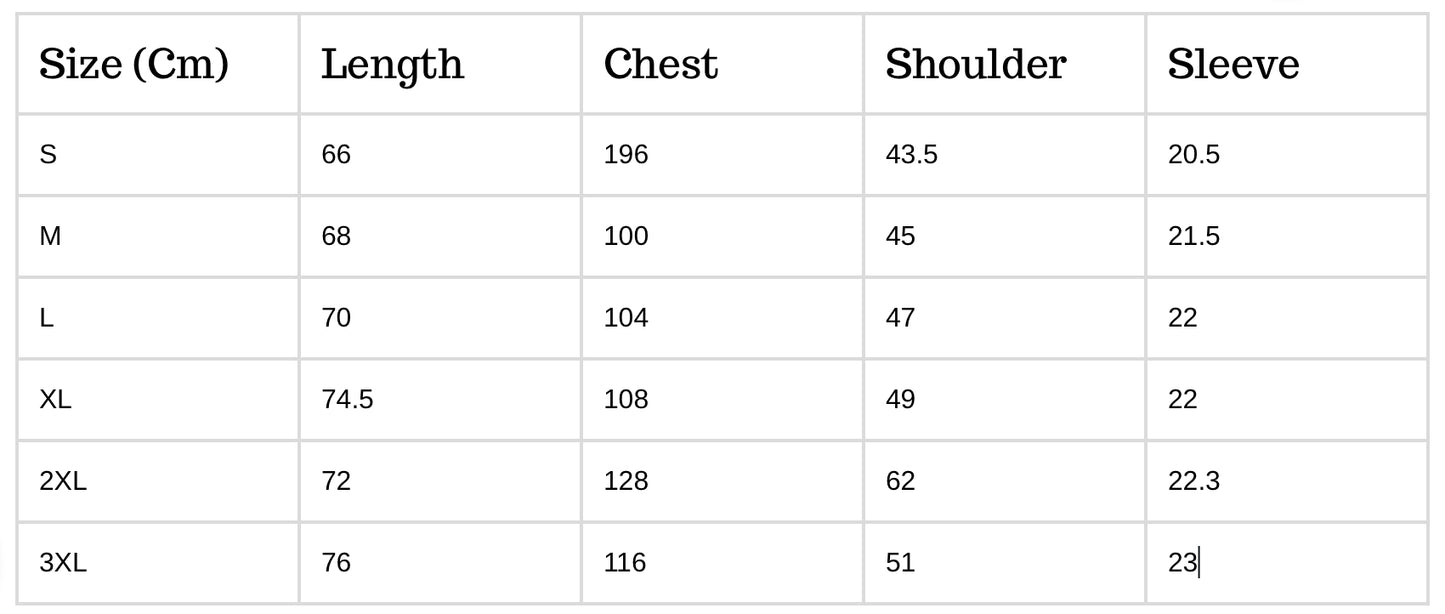Click the Chest column header cell
The width and height of the screenshot is (1445, 614).
coord(660,65)
